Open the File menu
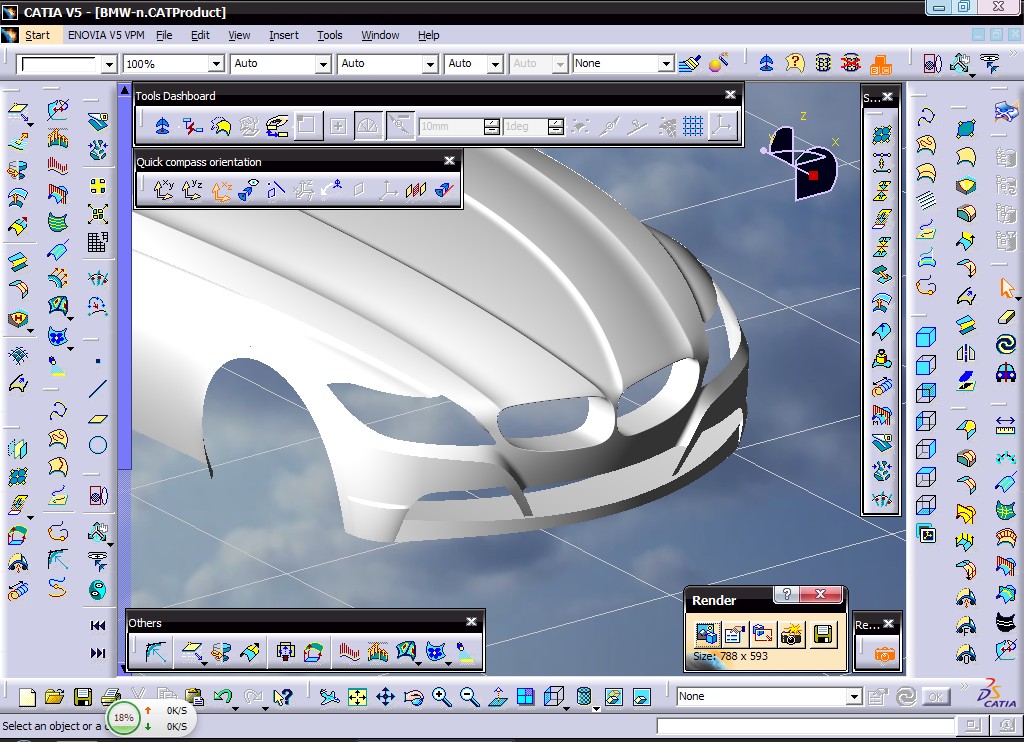1024x742 pixels. pos(164,35)
